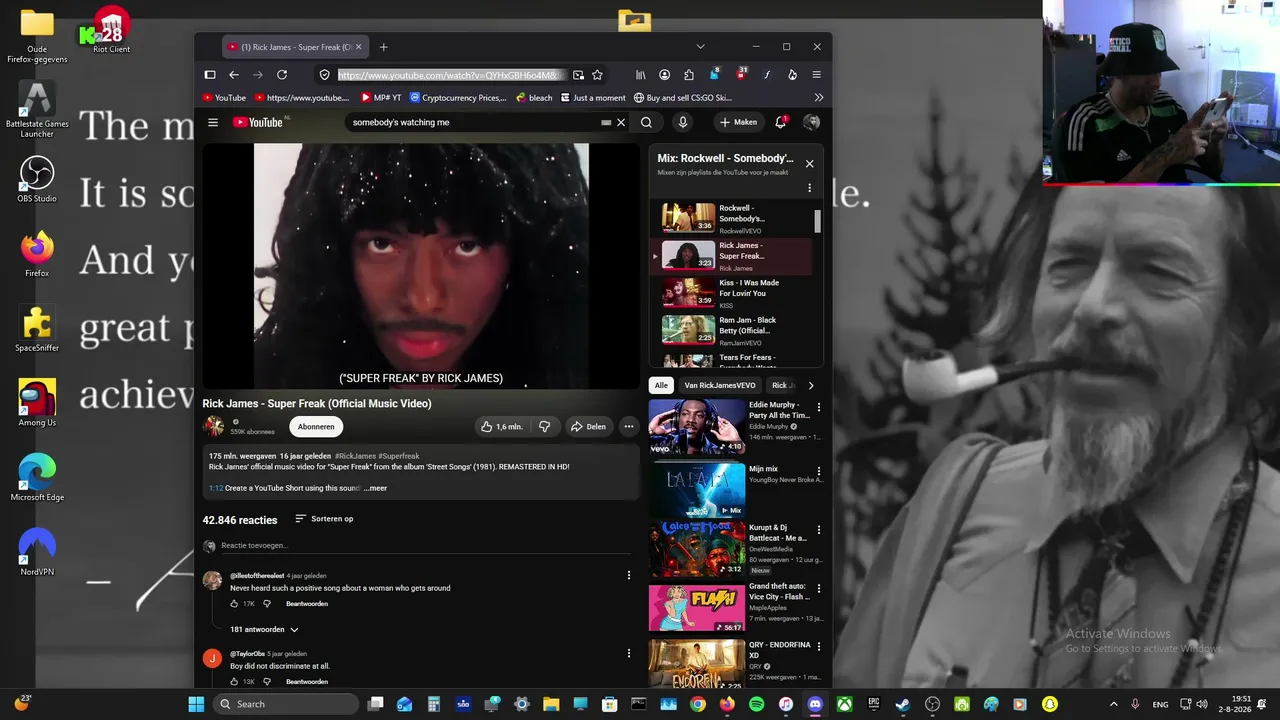
Task: Open Spotify from the taskbar
Action: [x=757, y=704]
